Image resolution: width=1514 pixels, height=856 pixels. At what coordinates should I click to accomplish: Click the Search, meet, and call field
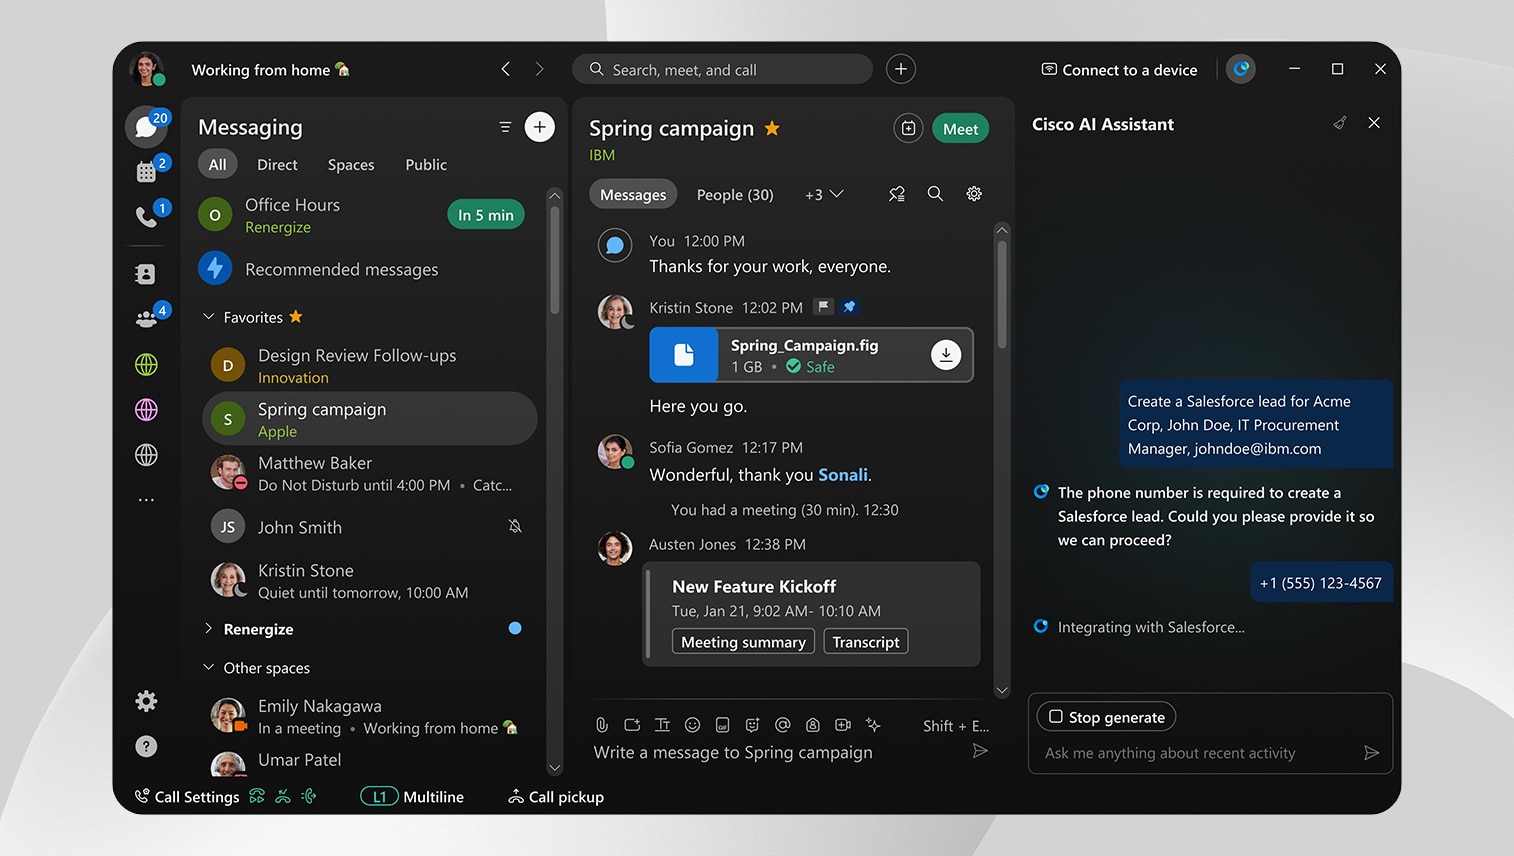[722, 70]
